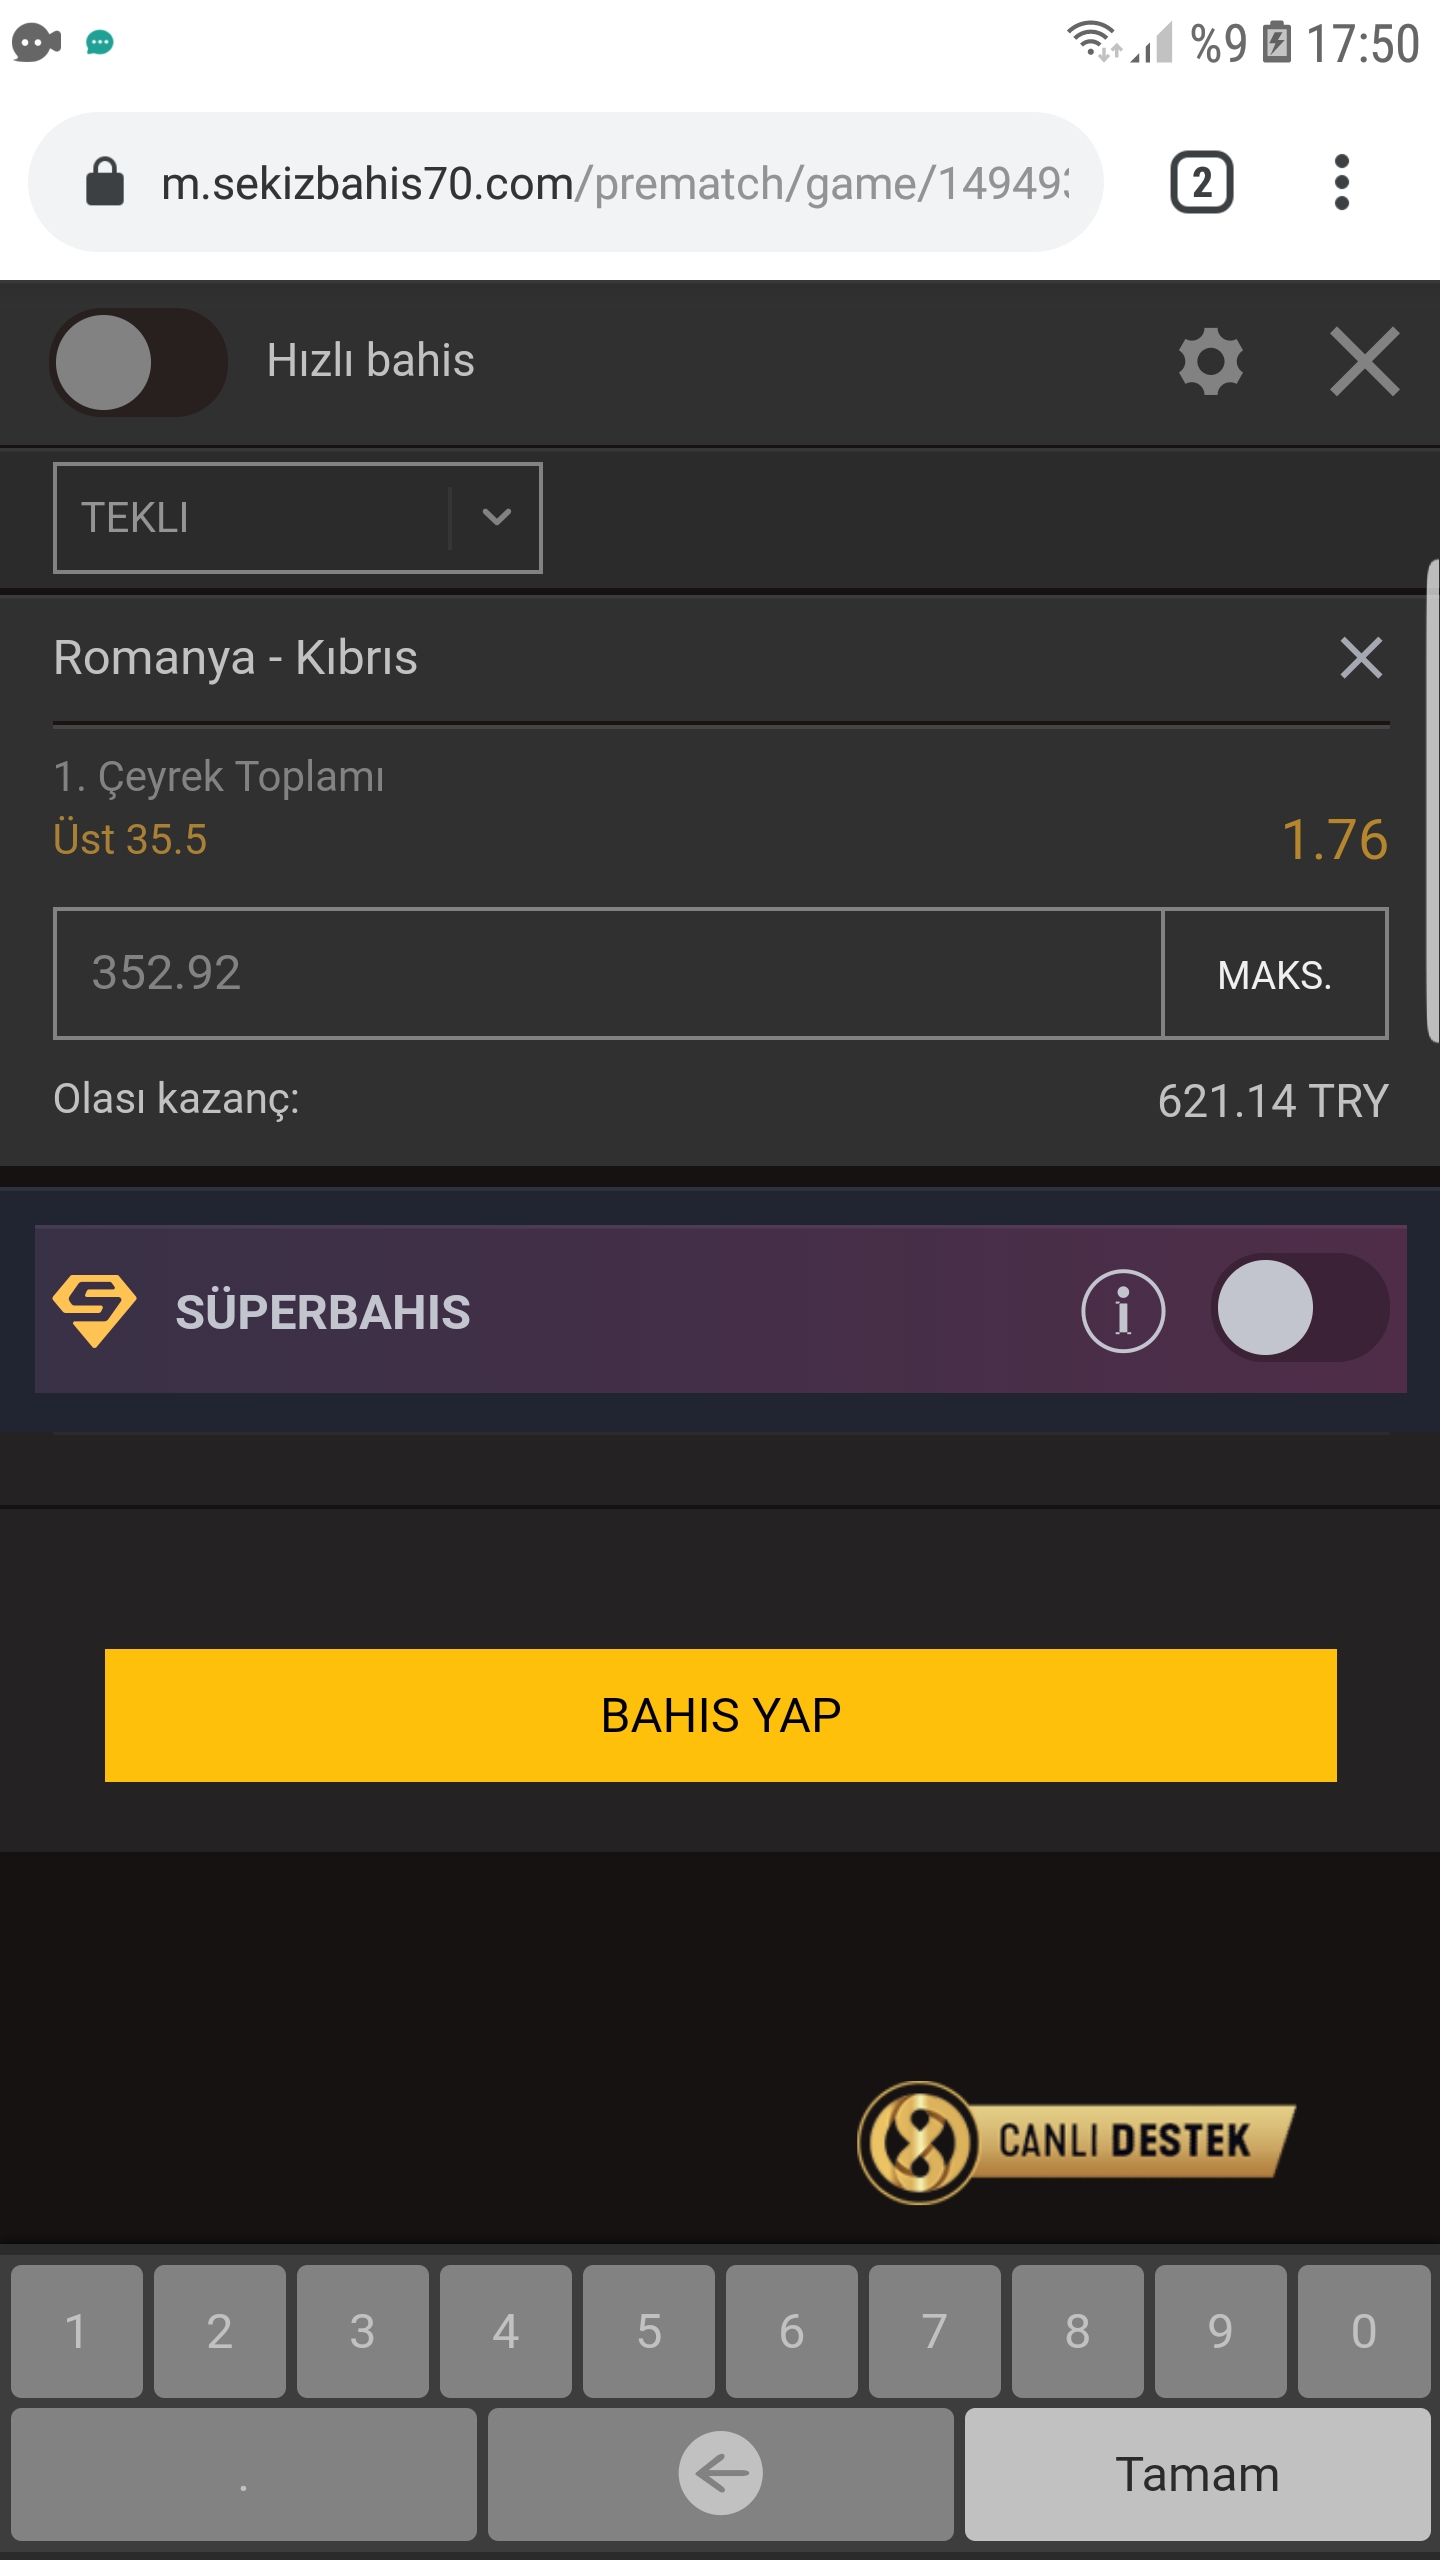The height and width of the screenshot is (2560, 1440).
Task: View site security lock icon
Action: pyautogui.click(x=105, y=182)
